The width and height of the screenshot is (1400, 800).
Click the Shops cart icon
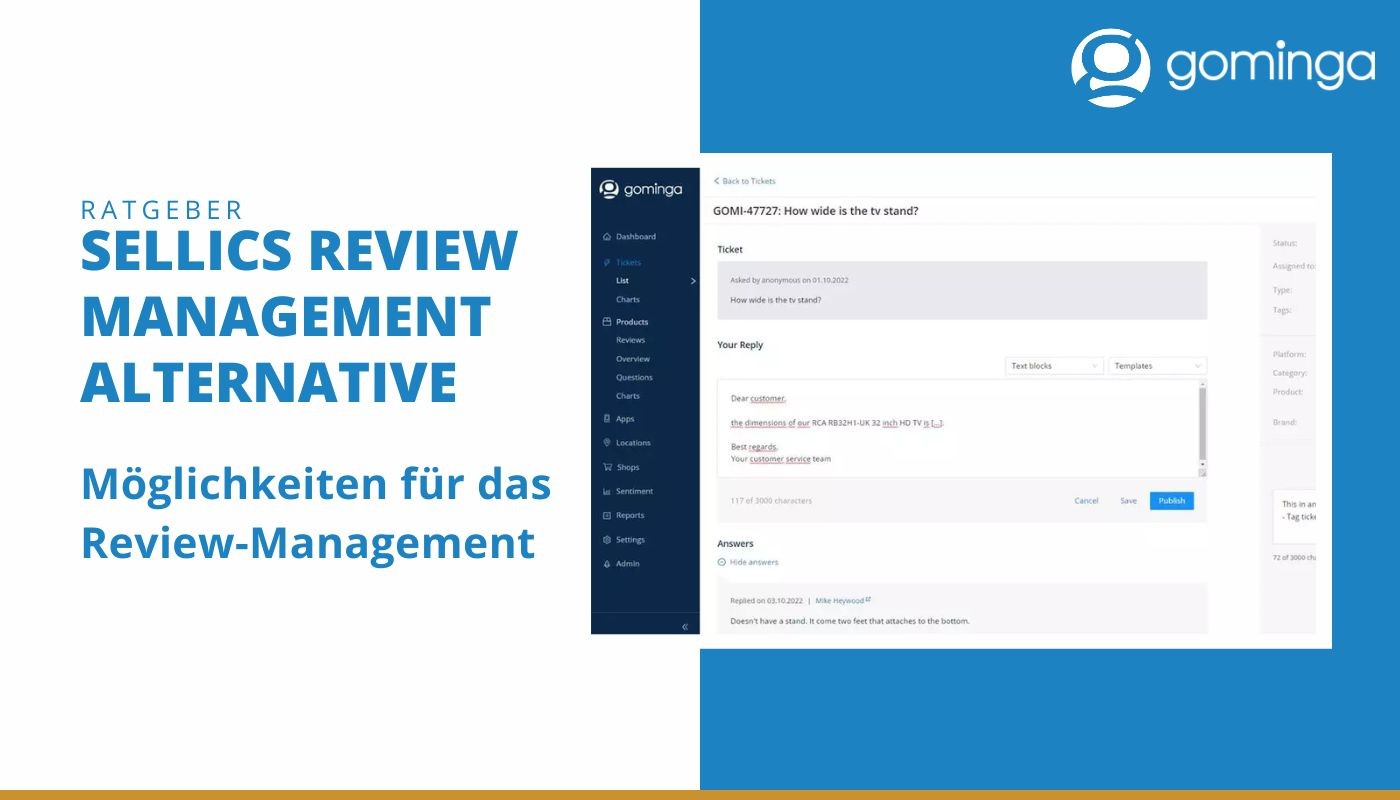coord(607,467)
